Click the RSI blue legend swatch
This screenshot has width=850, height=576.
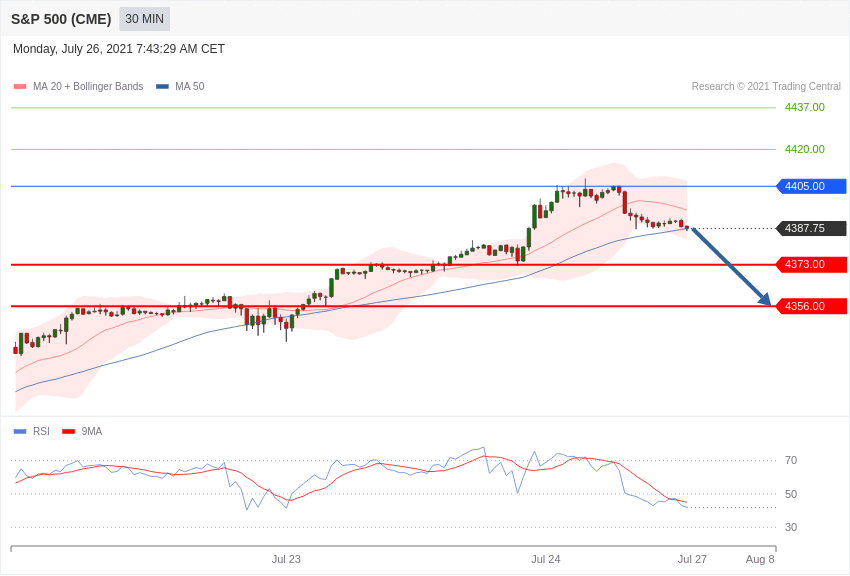tap(20, 432)
